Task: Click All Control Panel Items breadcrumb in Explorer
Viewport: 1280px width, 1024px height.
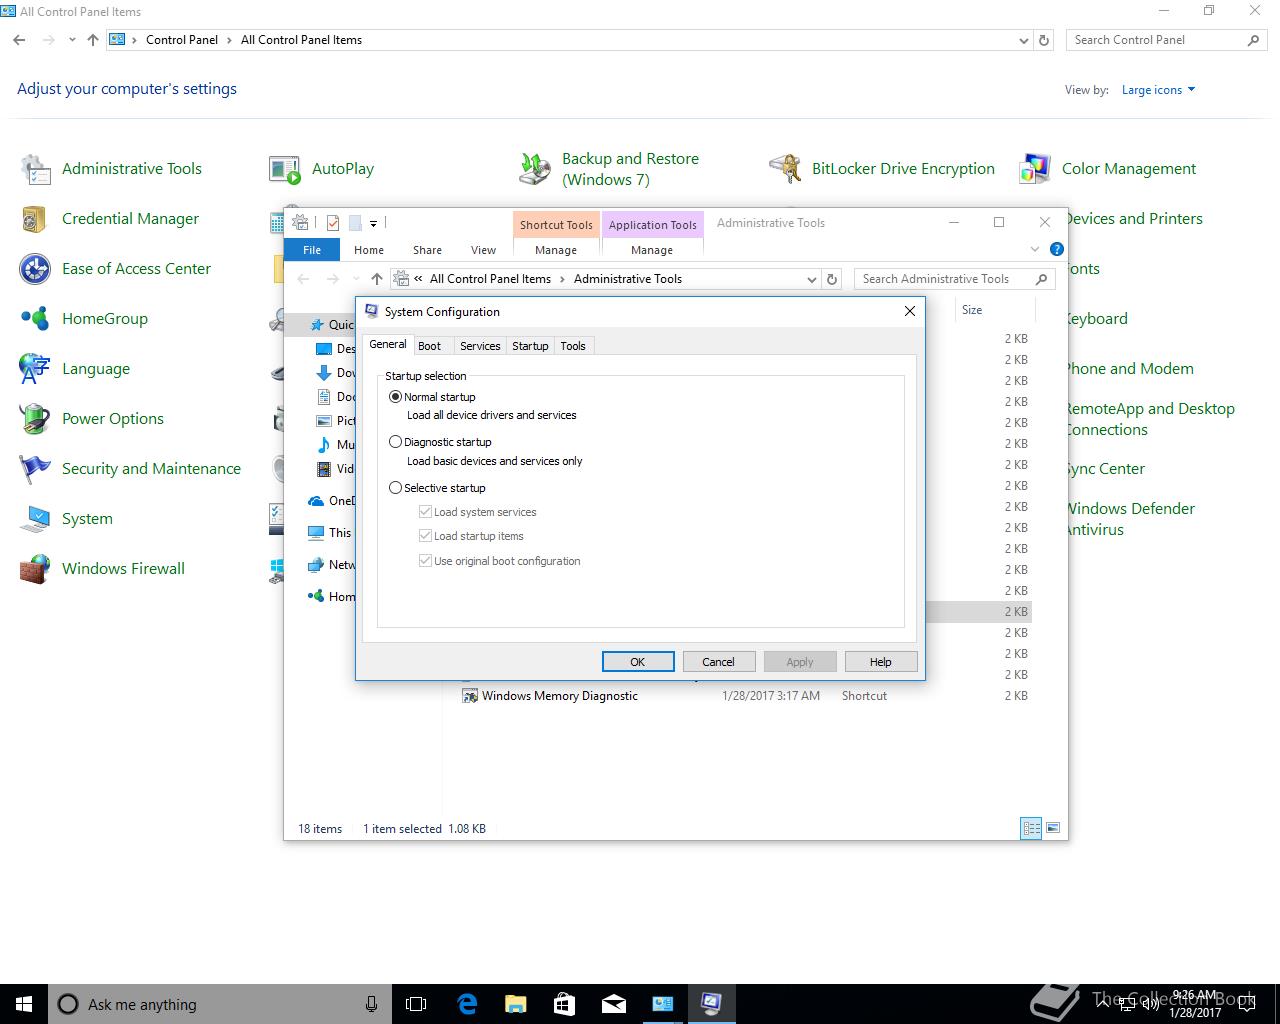Action: coord(490,279)
